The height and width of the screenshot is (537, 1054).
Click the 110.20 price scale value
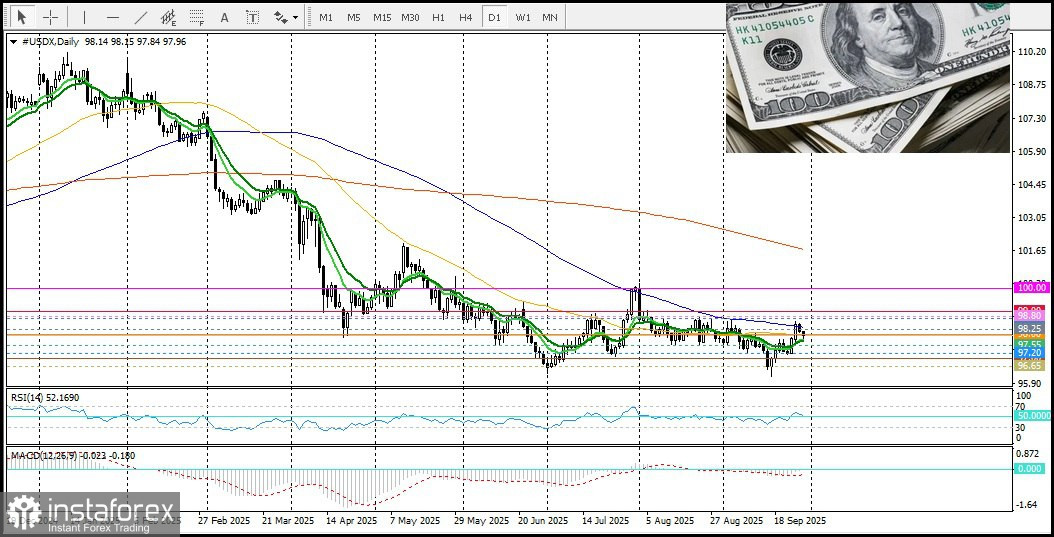[x=1032, y=52]
